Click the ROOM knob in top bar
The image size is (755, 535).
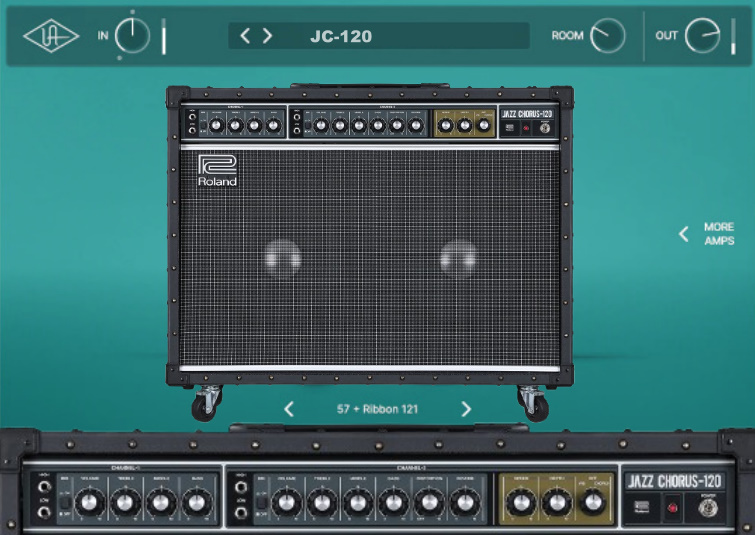[607, 37]
